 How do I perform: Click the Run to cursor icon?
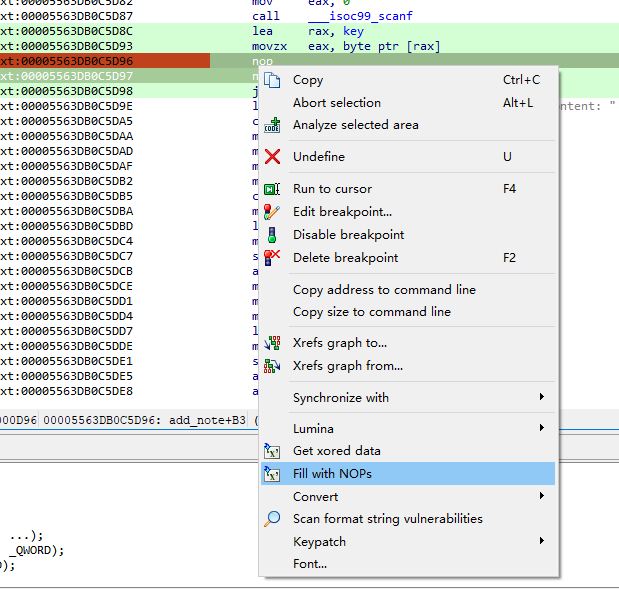272,189
